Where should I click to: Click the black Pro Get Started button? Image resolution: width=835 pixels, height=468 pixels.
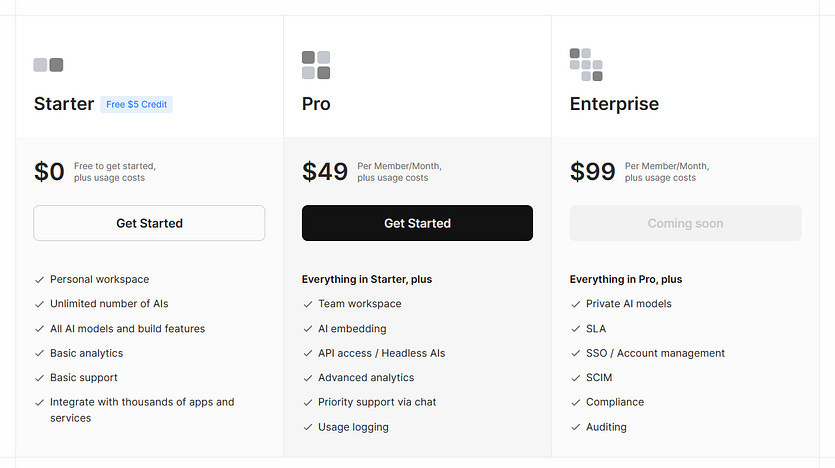(418, 223)
